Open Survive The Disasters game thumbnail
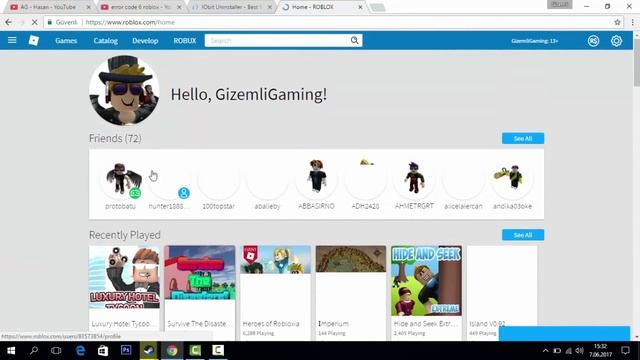Viewport: 640px width, 360px height. [x=200, y=272]
